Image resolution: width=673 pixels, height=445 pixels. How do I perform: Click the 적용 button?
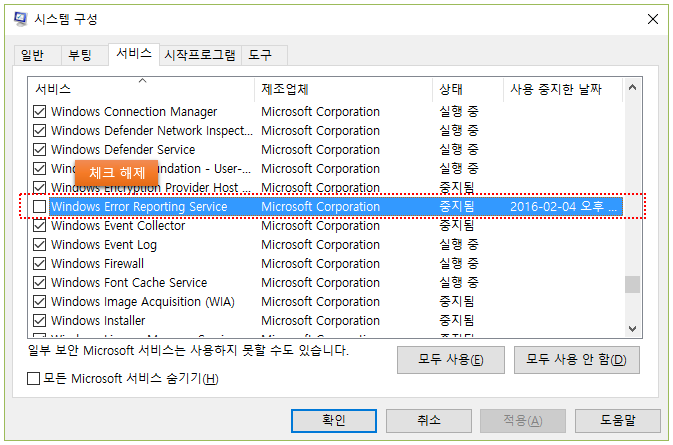point(523,421)
